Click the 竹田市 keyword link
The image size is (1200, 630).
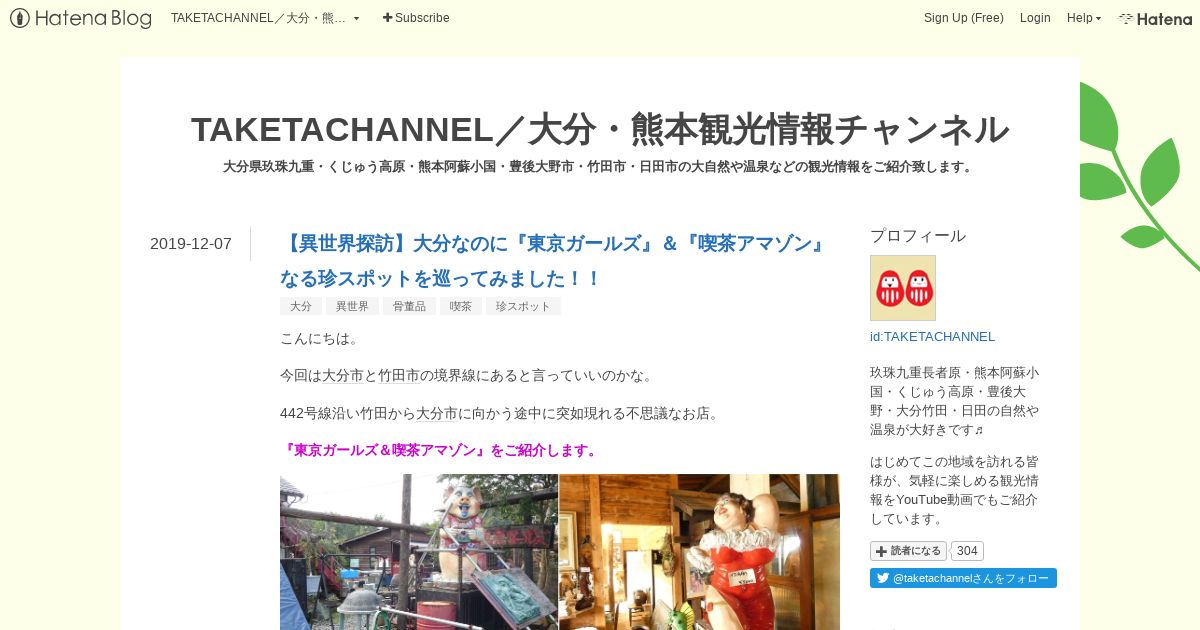(x=399, y=376)
